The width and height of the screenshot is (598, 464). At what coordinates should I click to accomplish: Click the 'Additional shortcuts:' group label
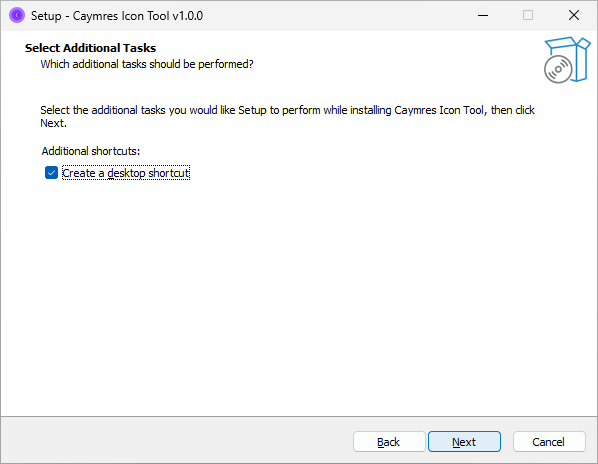[91, 151]
